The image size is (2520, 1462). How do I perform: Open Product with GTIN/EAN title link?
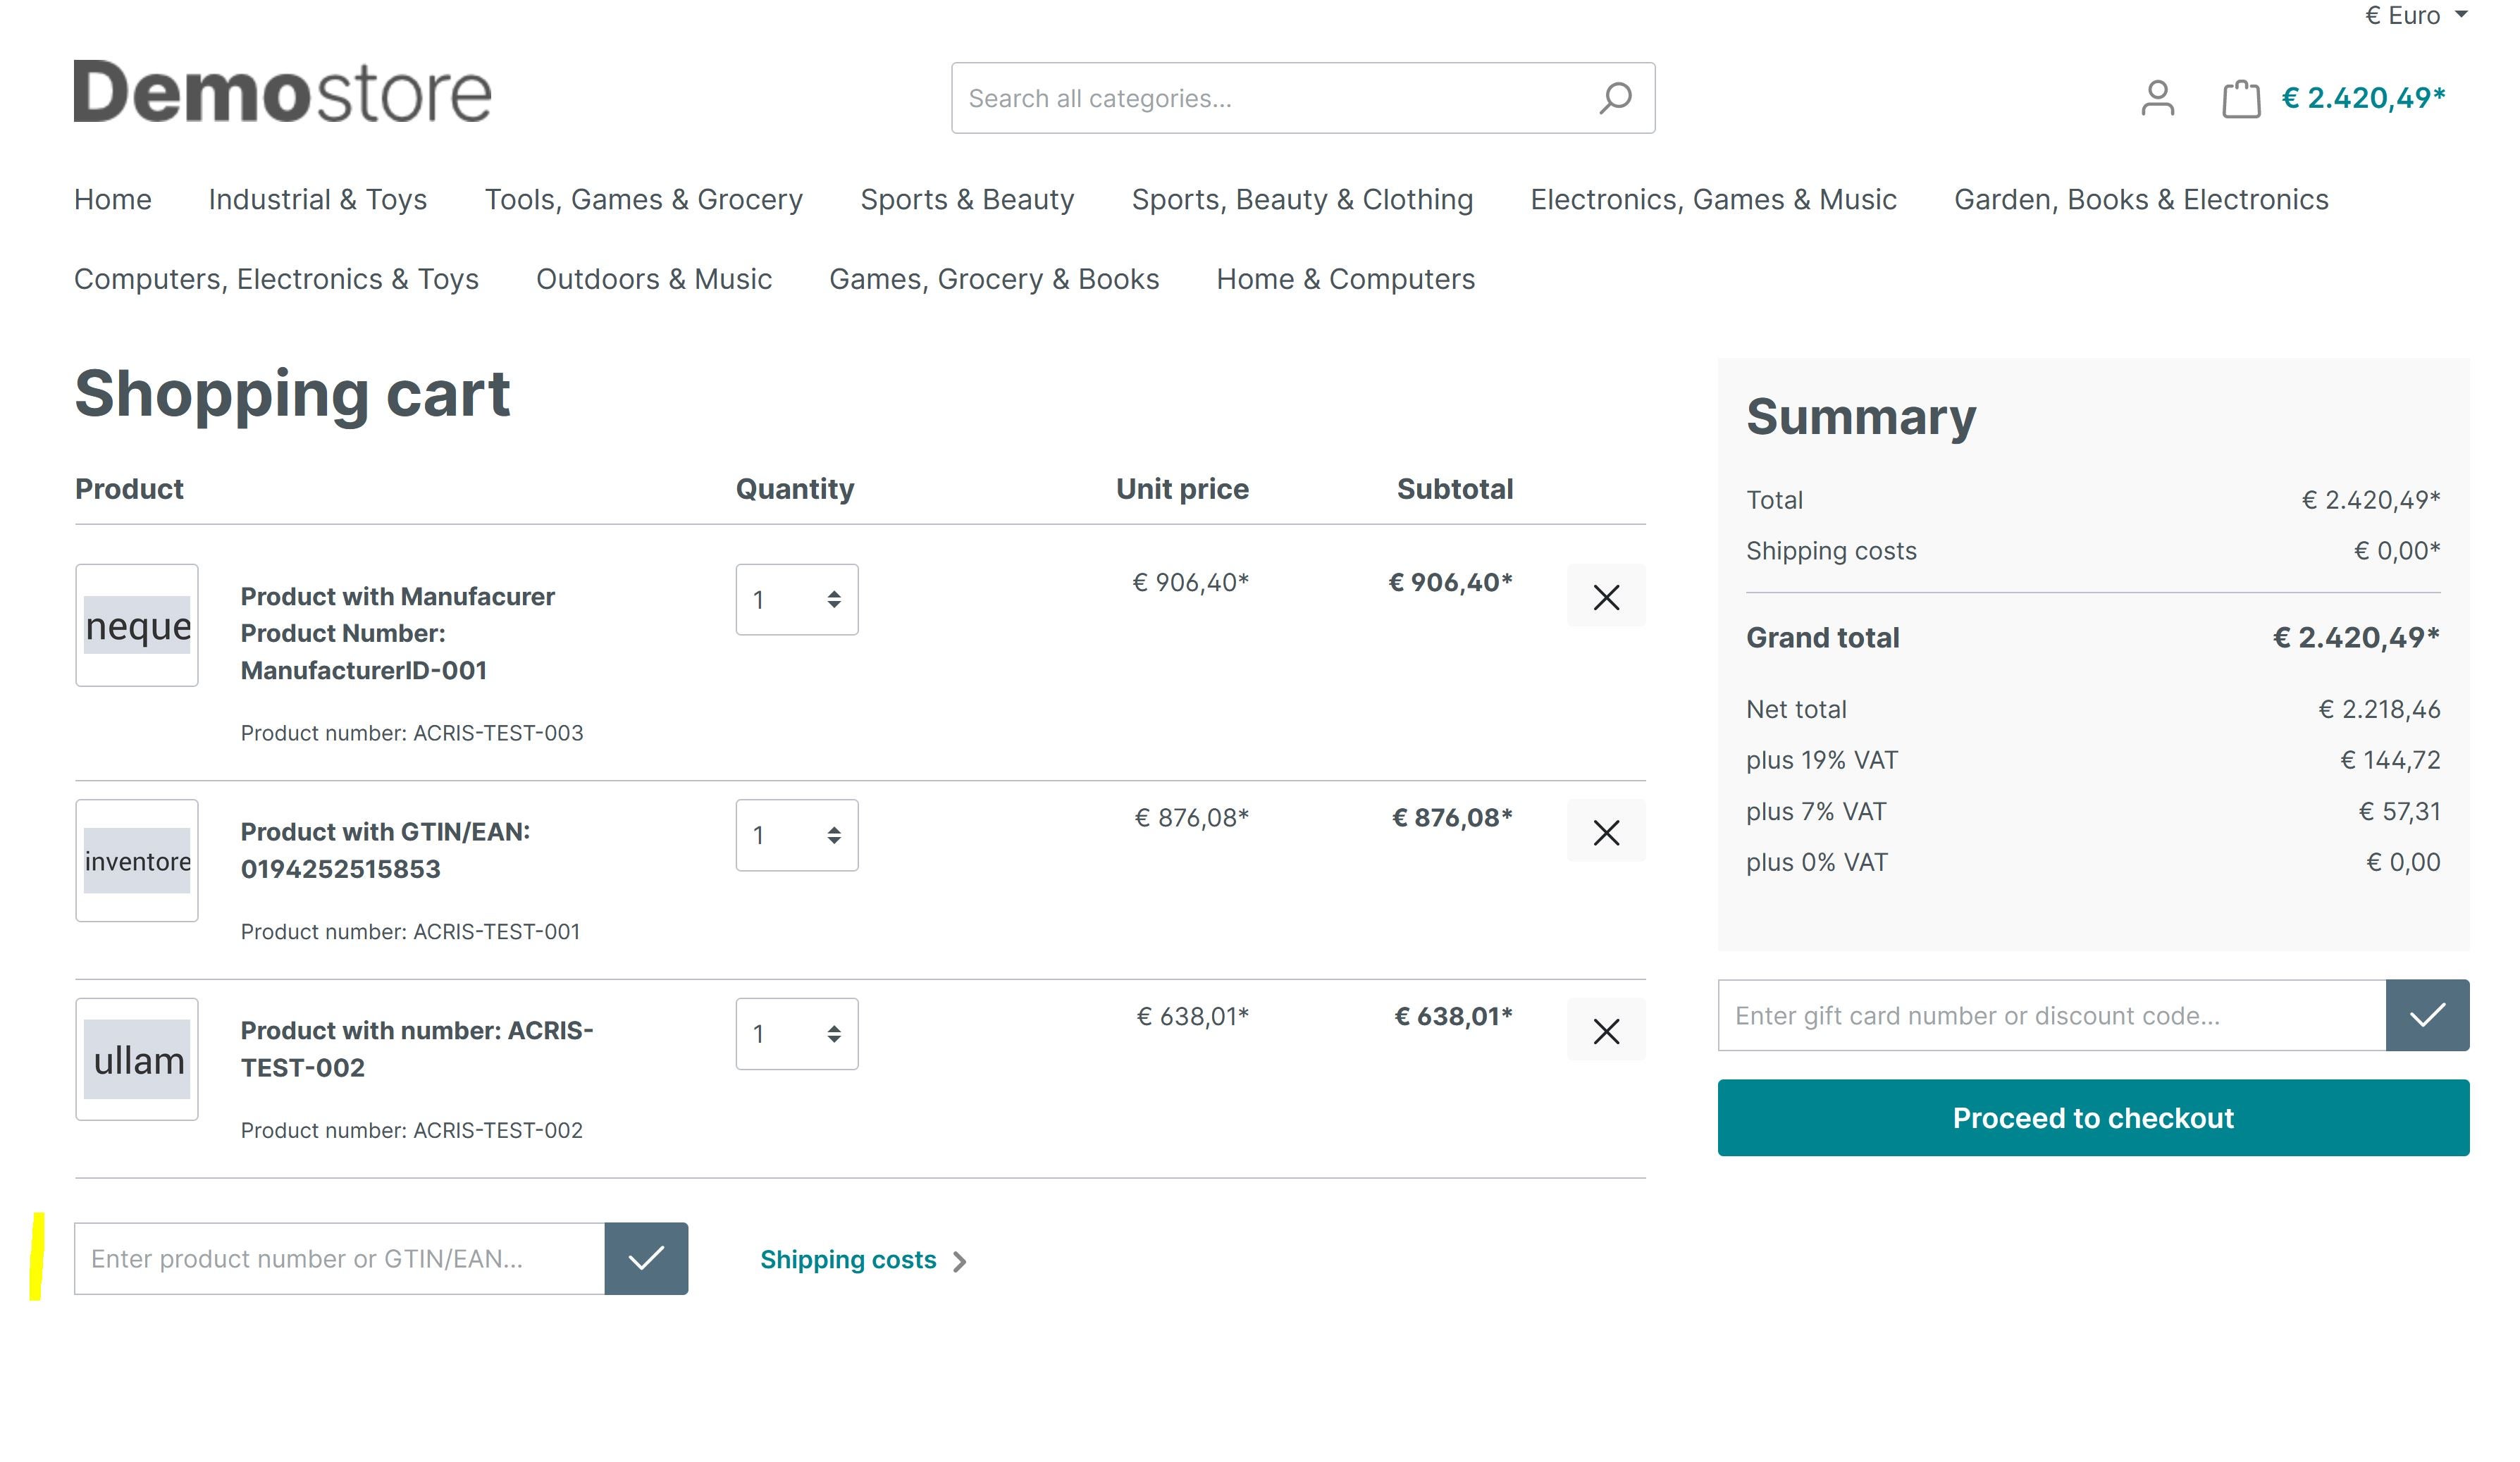[385, 850]
